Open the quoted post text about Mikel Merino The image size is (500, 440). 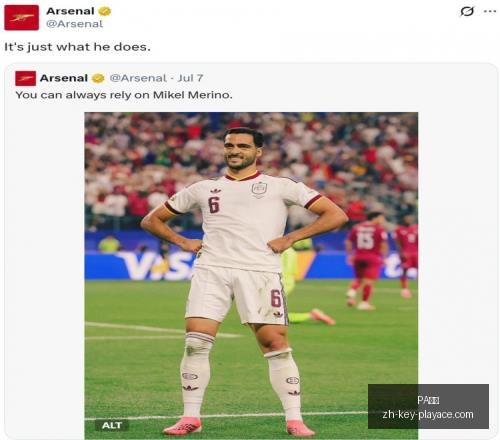(124, 95)
